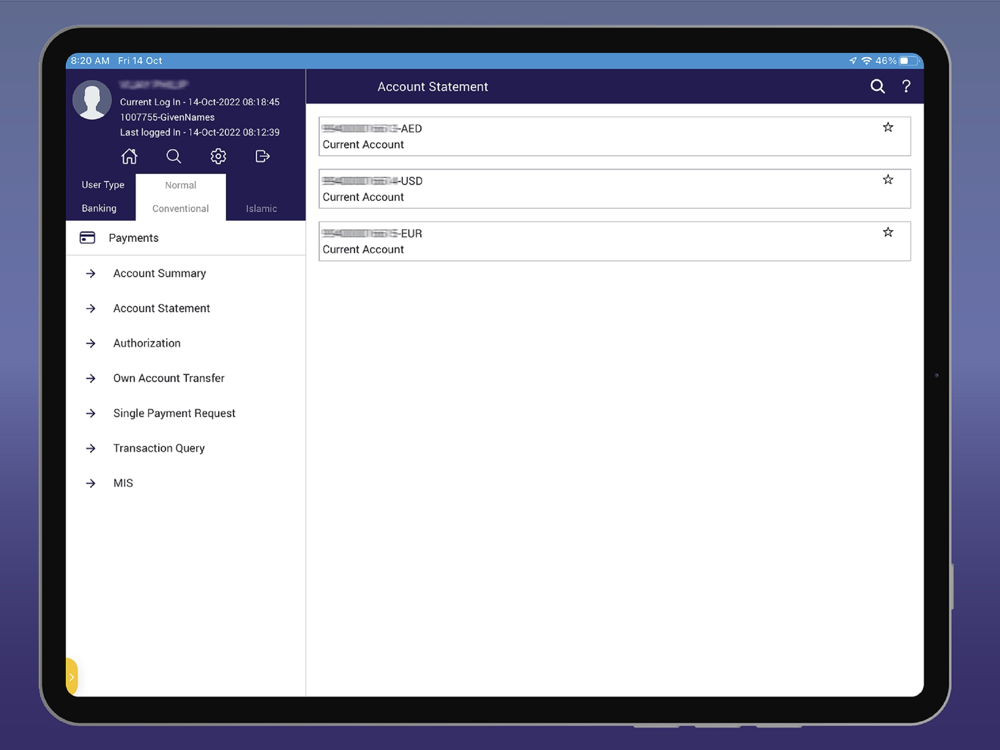Tap the 8:20 AM clock text

pyautogui.click(x=90, y=61)
